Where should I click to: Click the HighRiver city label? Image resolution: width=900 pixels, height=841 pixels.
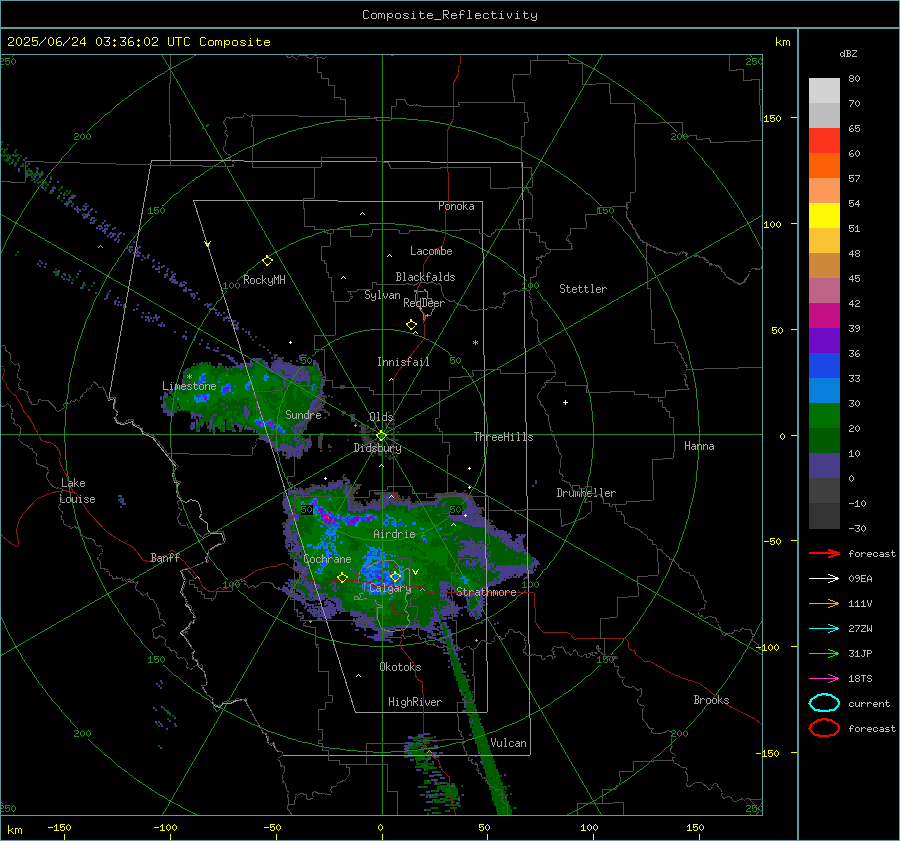[415, 702]
